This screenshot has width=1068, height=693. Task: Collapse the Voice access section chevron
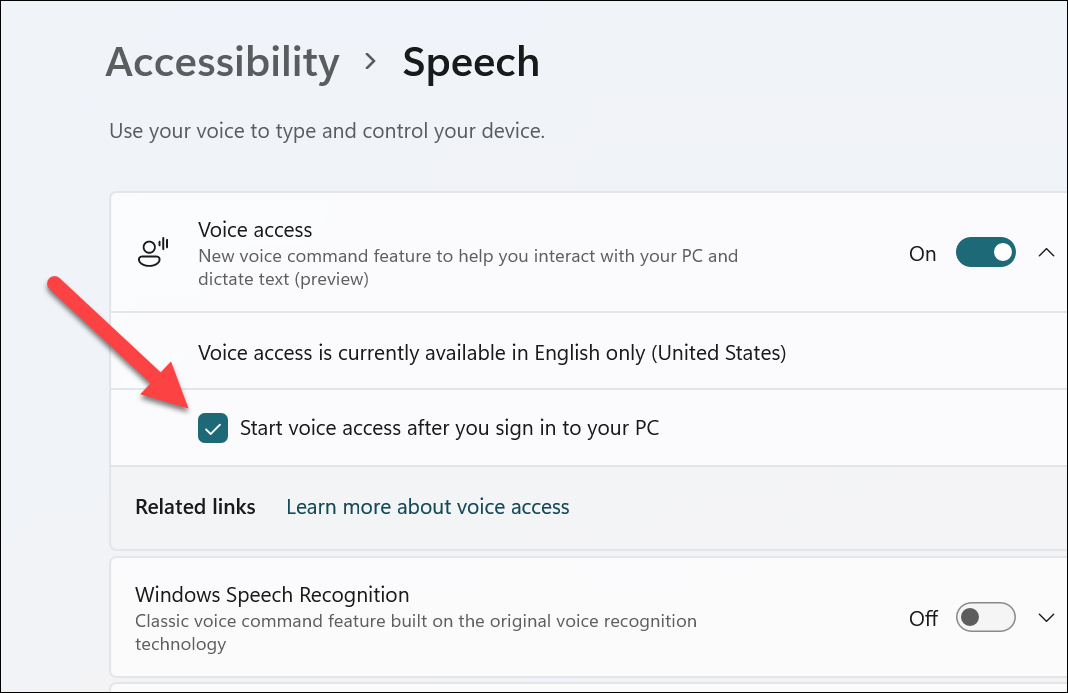[x=1045, y=252]
